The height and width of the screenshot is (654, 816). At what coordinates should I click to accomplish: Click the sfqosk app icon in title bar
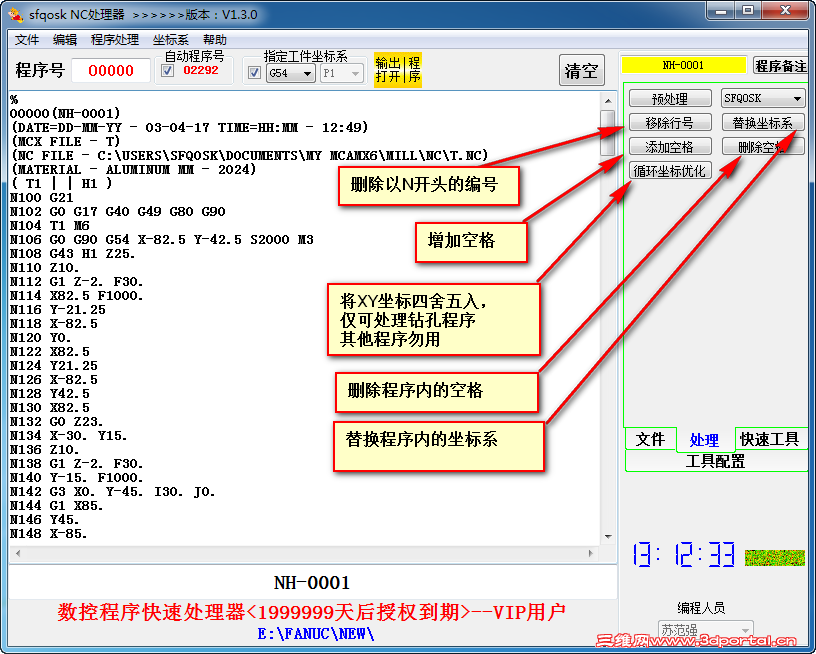[16, 15]
